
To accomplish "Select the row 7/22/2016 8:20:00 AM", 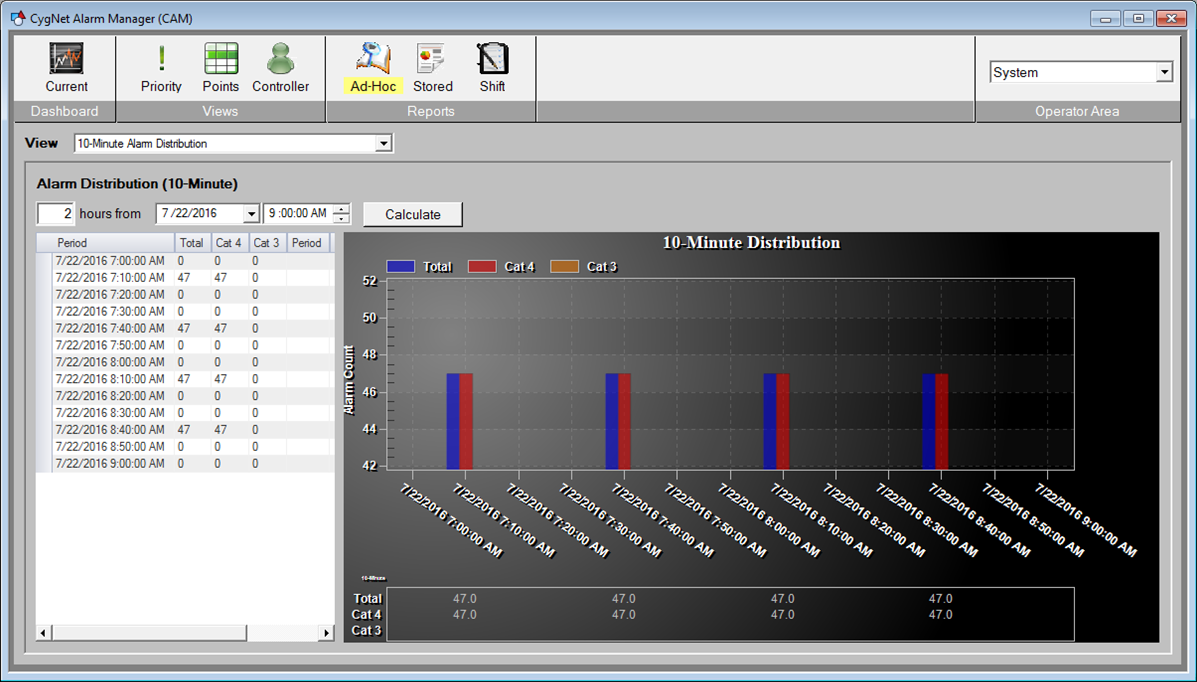I will click(186, 396).
